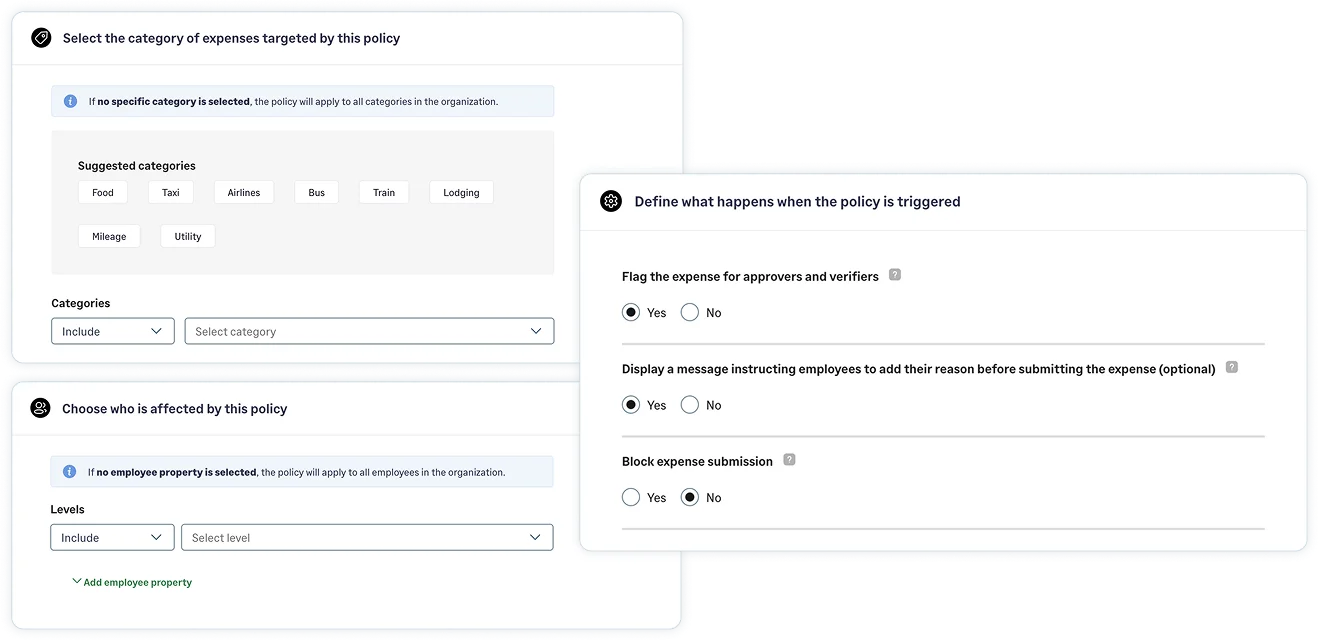Screen dimensions: 1319x641
Task: Click the info icon about no specific category
Action: (70, 100)
